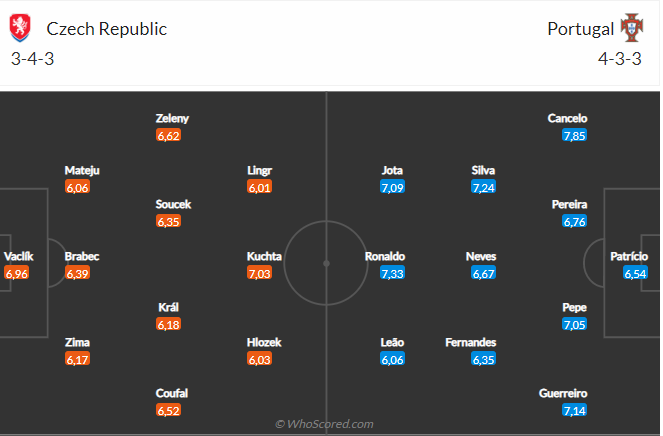Select player Hlozek
This screenshot has width=663, height=436.
pyautogui.click(x=264, y=343)
